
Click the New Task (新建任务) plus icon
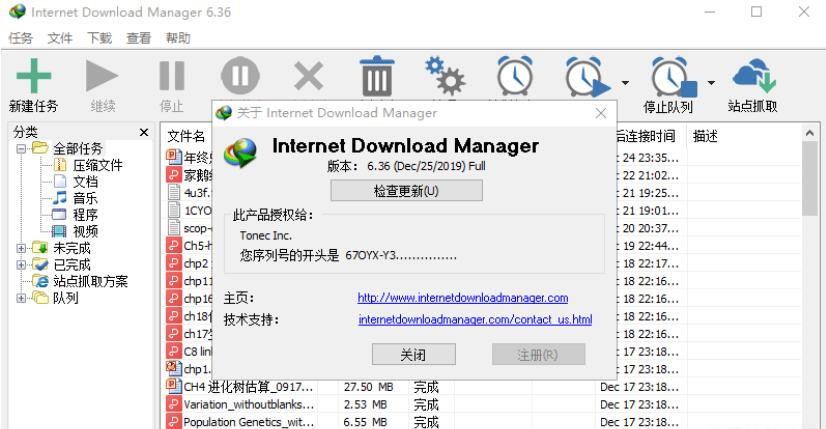point(34,75)
